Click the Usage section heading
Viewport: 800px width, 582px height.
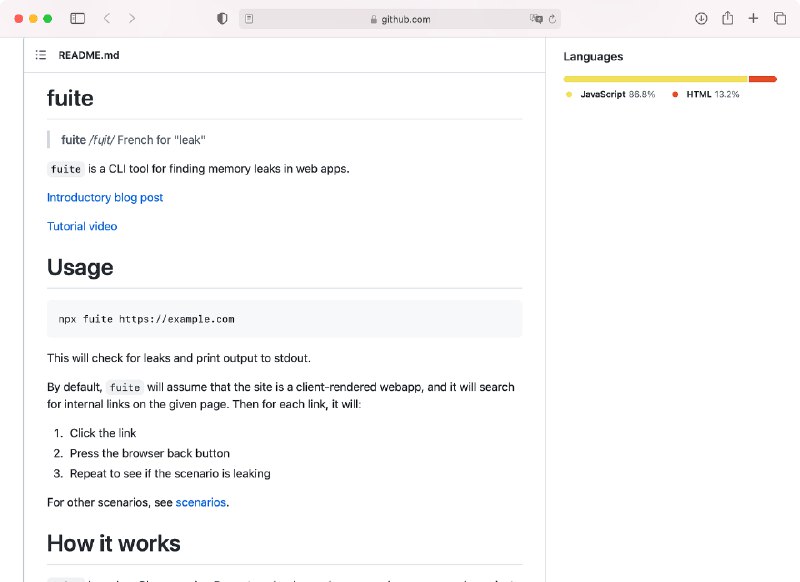pyautogui.click(x=80, y=267)
